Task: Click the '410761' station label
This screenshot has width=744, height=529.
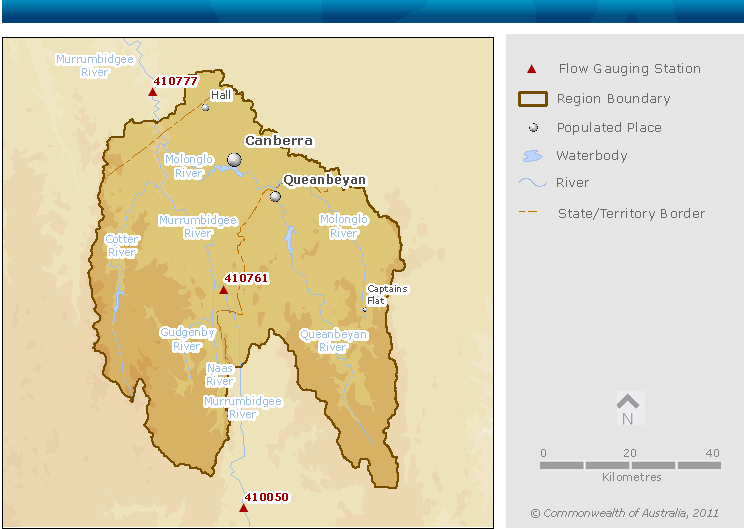Action: click(246, 278)
